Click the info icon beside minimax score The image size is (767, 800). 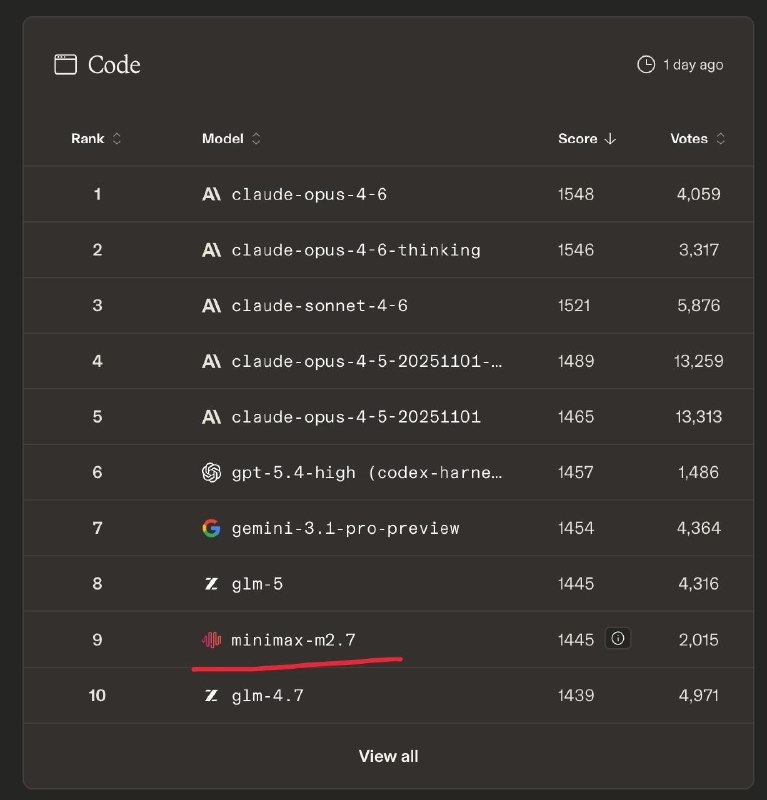click(618, 639)
